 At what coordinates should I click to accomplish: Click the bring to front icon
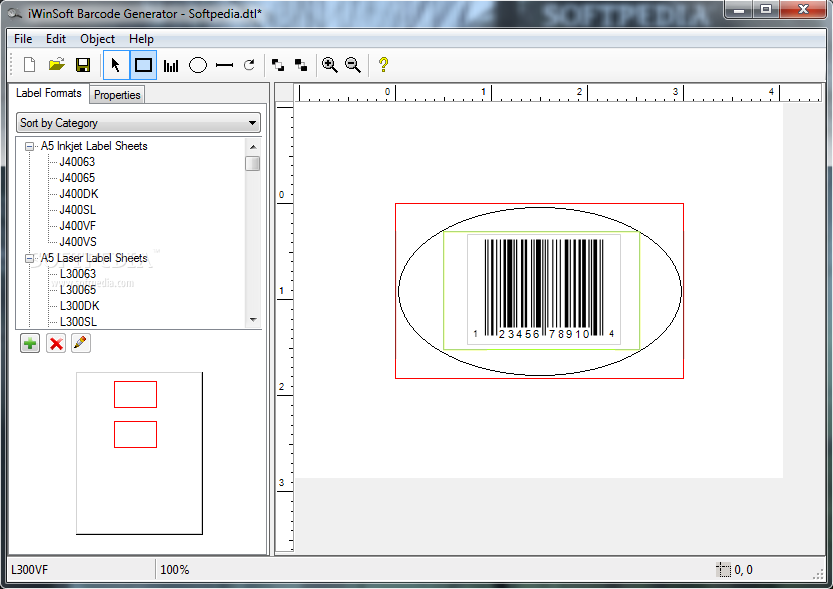278,65
